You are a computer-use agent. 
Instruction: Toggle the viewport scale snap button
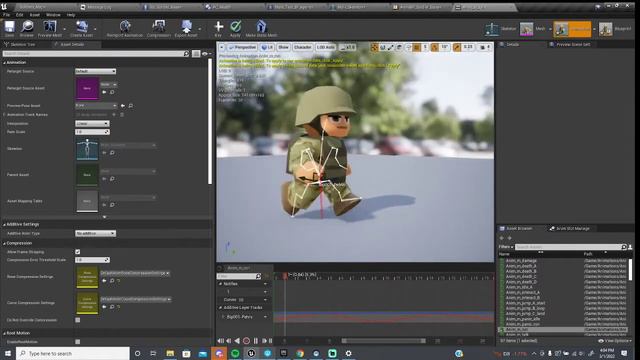457,47
